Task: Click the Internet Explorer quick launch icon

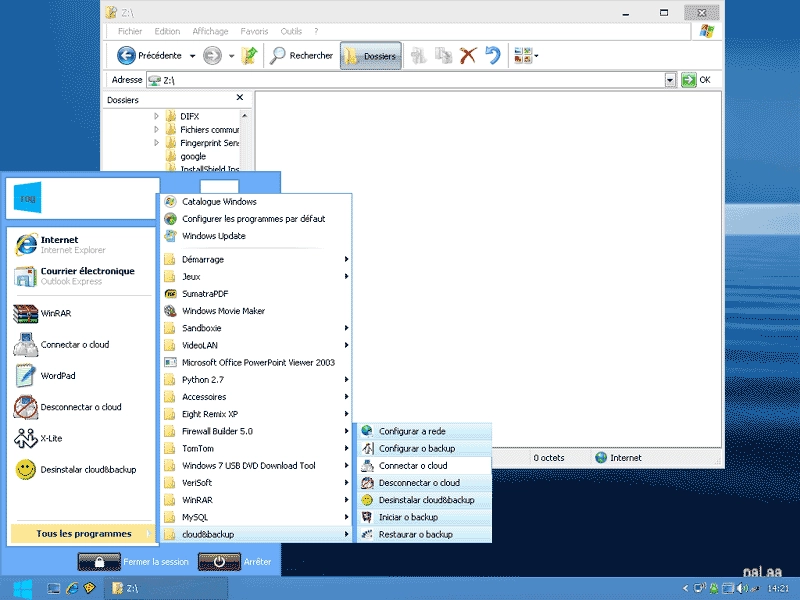Action: [x=72, y=588]
